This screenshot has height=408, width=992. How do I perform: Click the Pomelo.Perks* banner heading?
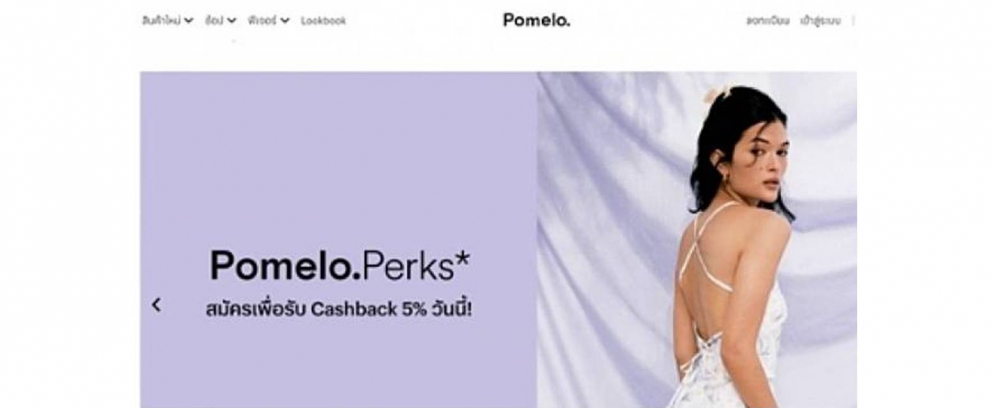coord(340,266)
